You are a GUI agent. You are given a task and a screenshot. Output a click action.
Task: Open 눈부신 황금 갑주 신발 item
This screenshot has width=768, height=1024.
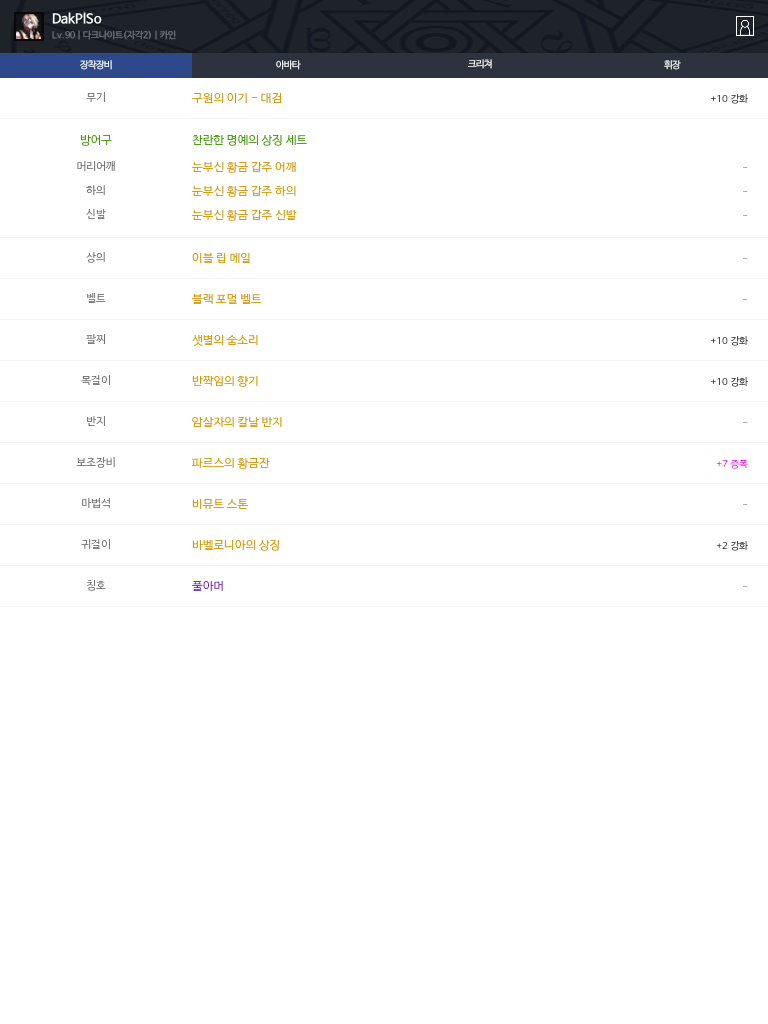[244, 215]
